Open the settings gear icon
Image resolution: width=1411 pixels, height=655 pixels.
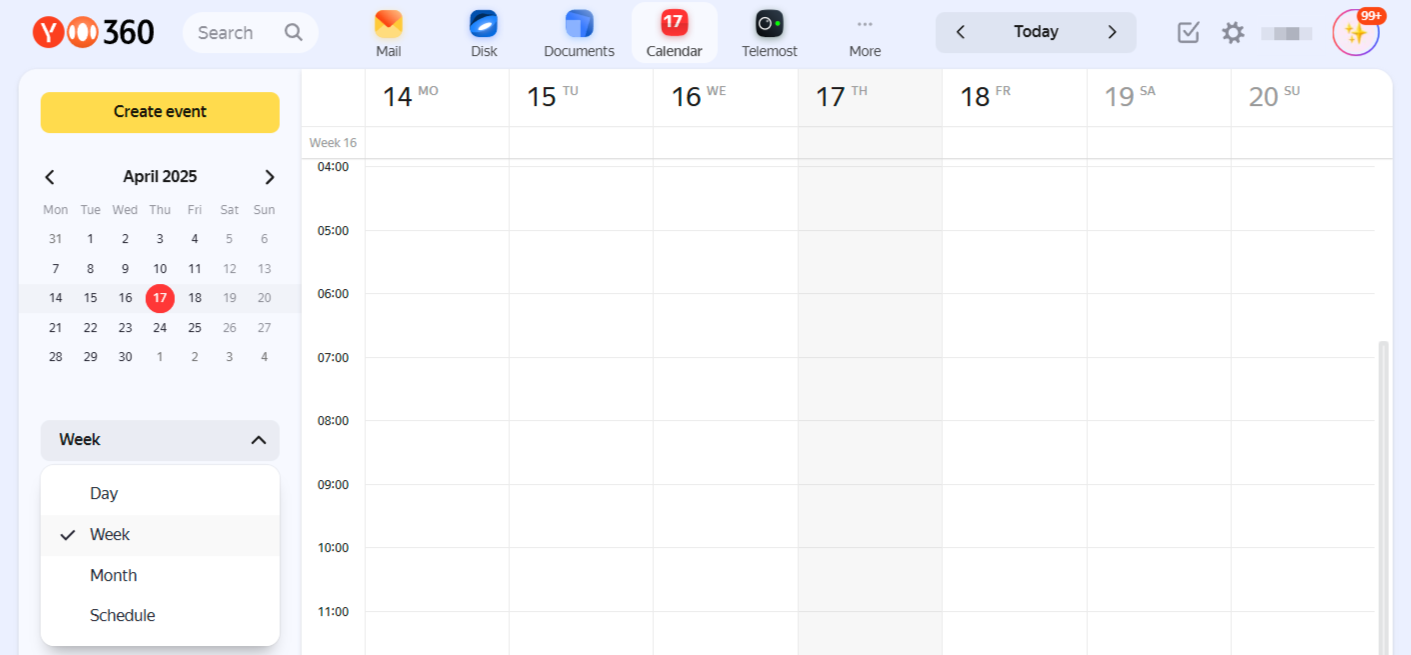click(x=1233, y=33)
